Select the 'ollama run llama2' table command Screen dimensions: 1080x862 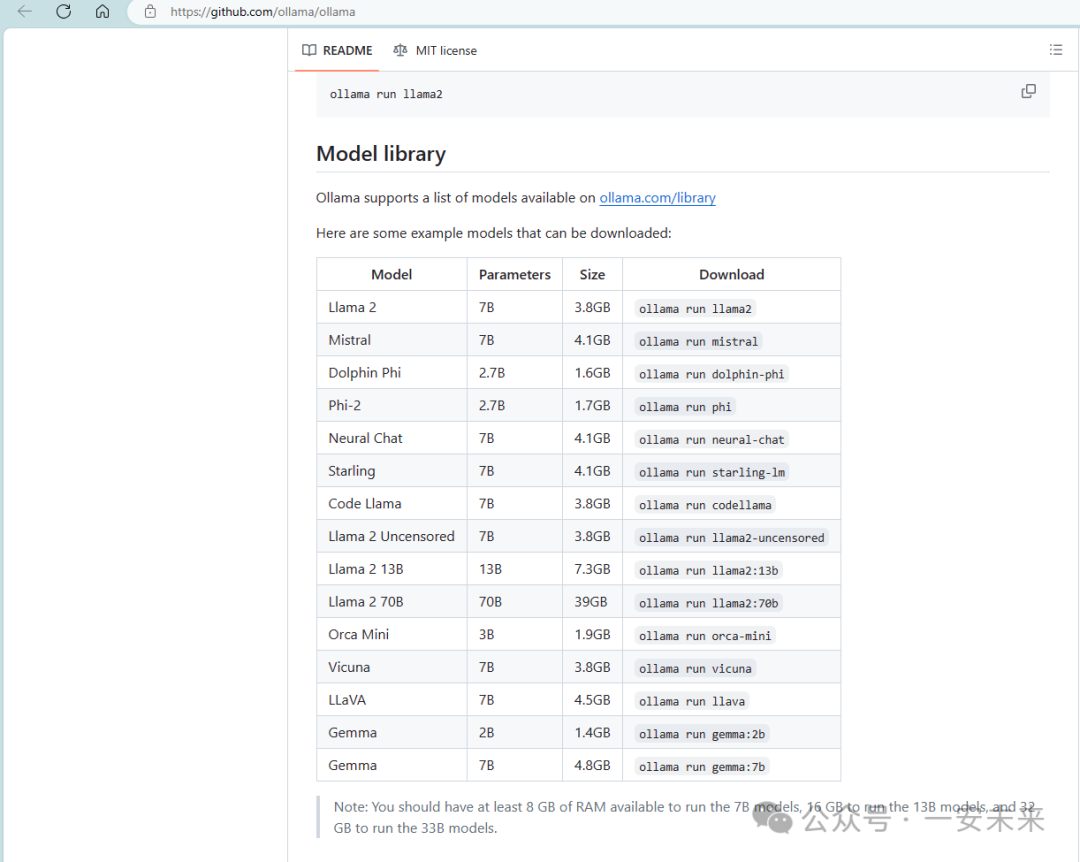695,309
